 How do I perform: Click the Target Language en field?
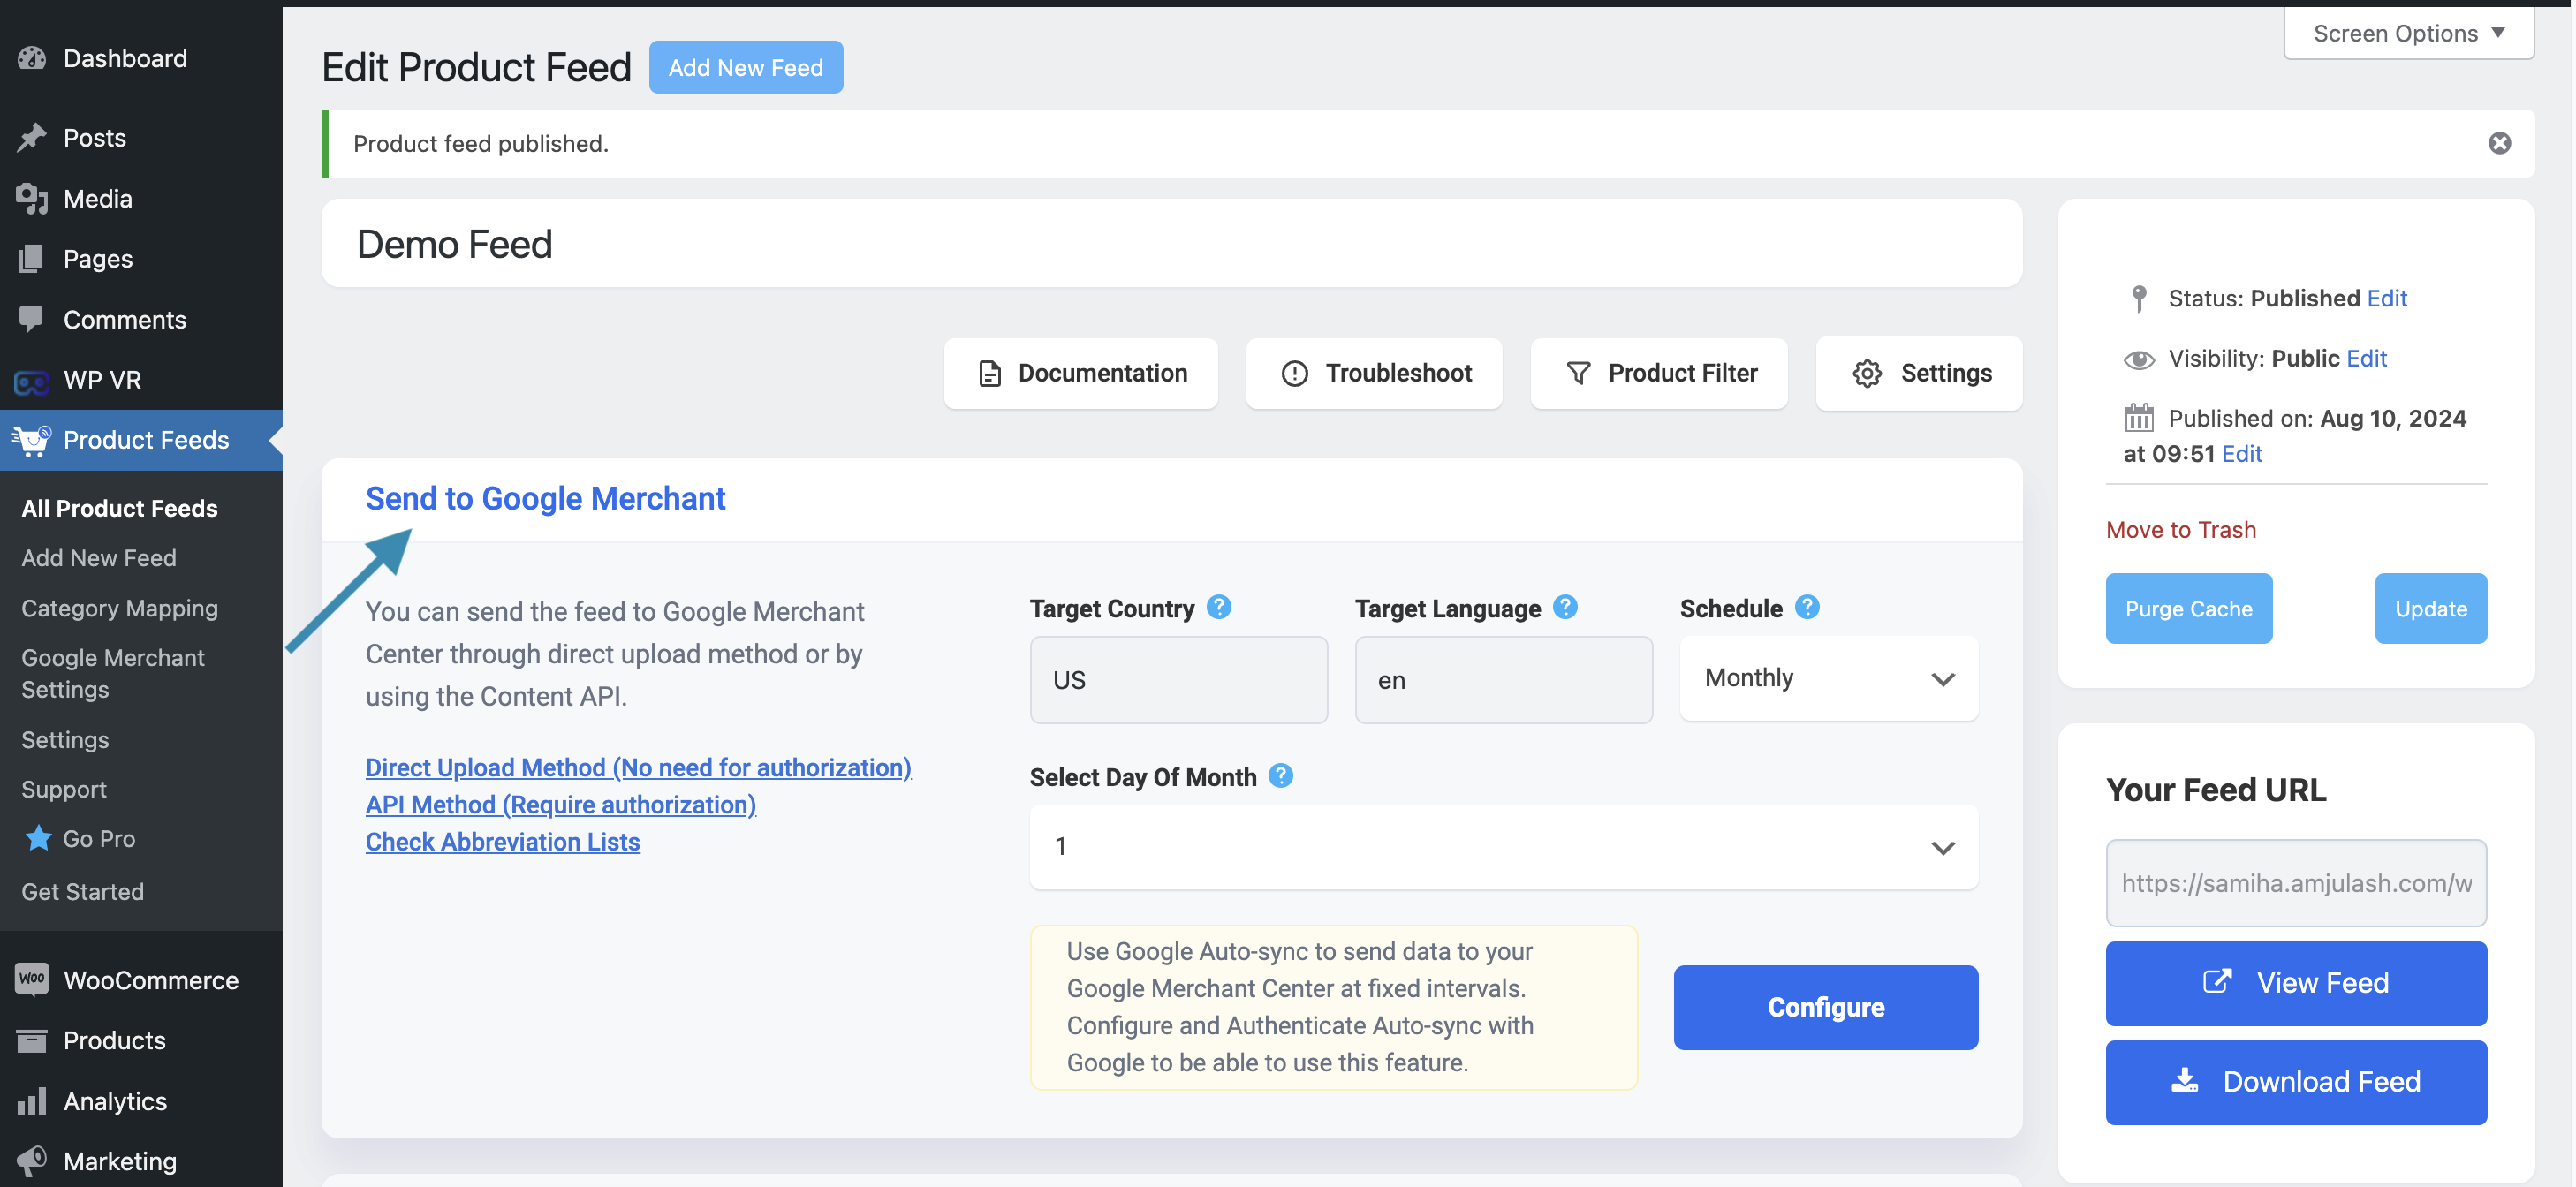pos(1504,680)
